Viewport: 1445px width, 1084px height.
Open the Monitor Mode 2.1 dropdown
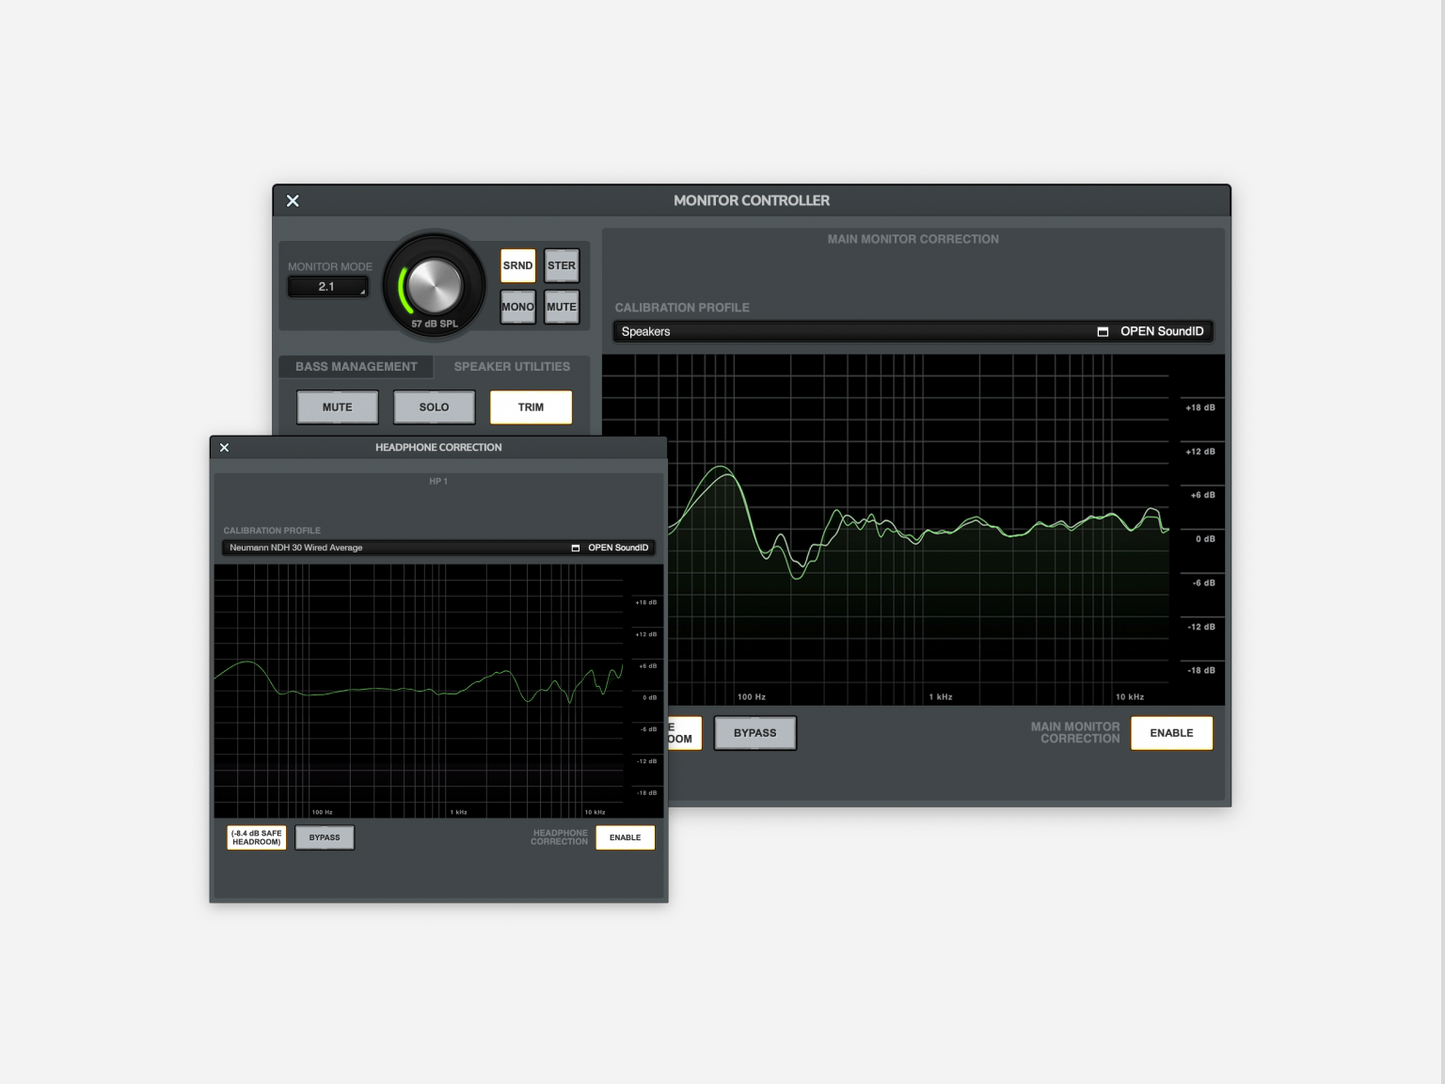pos(327,286)
